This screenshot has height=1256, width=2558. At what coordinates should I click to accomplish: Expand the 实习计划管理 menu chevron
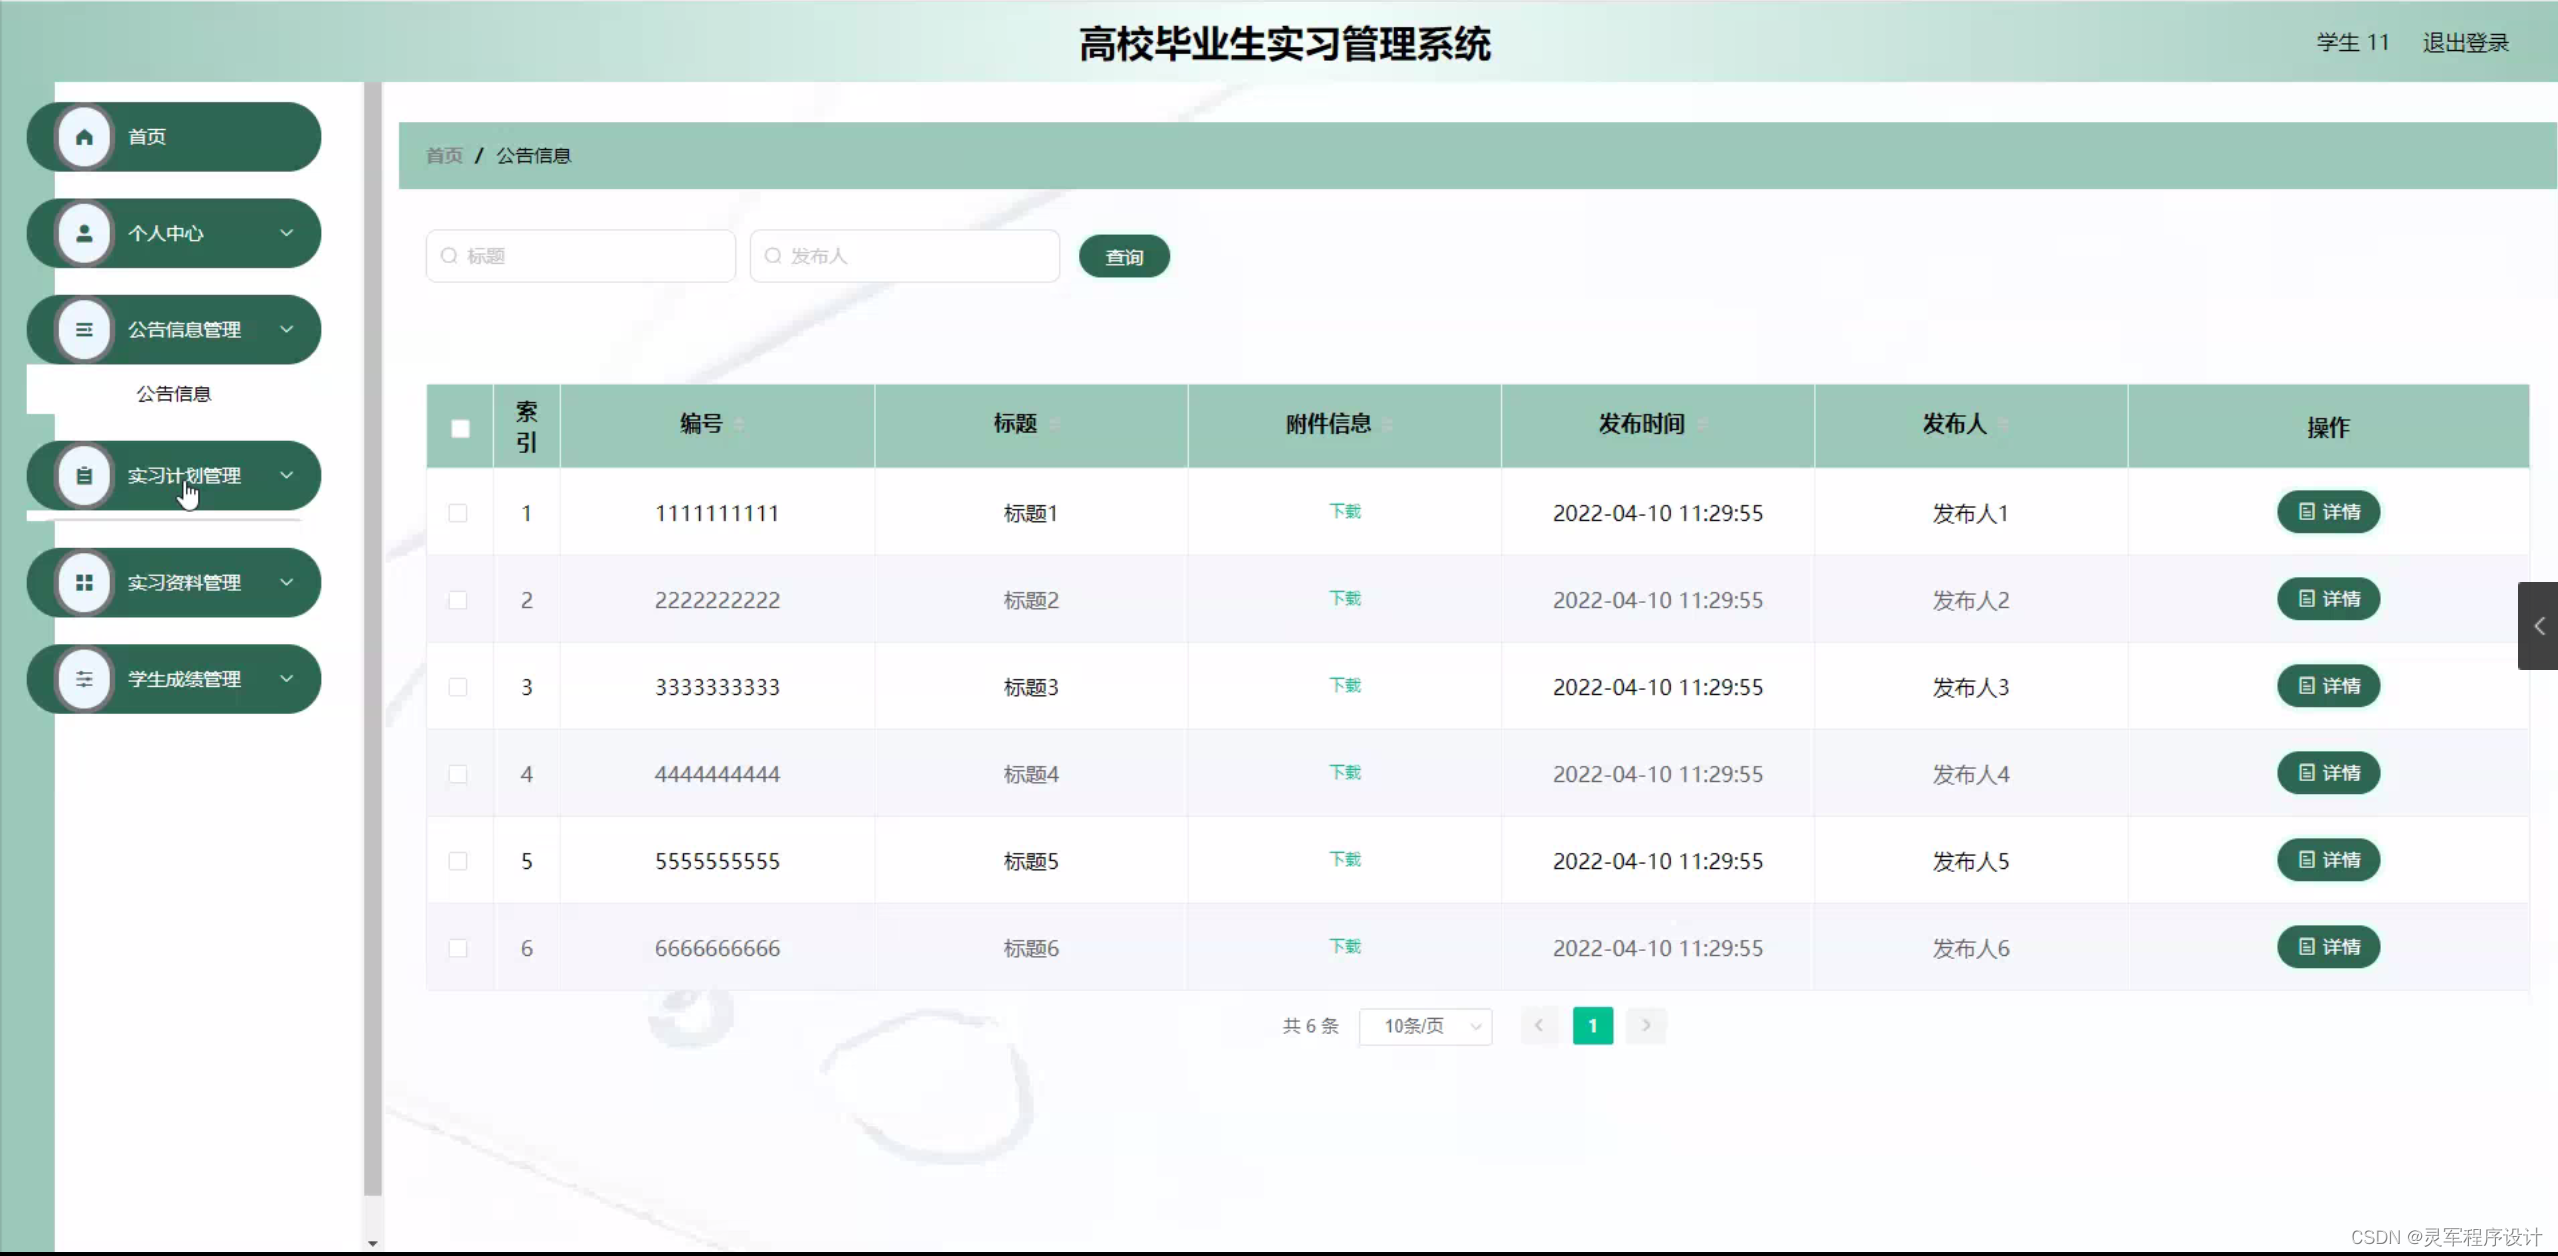[x=288, y=475]
